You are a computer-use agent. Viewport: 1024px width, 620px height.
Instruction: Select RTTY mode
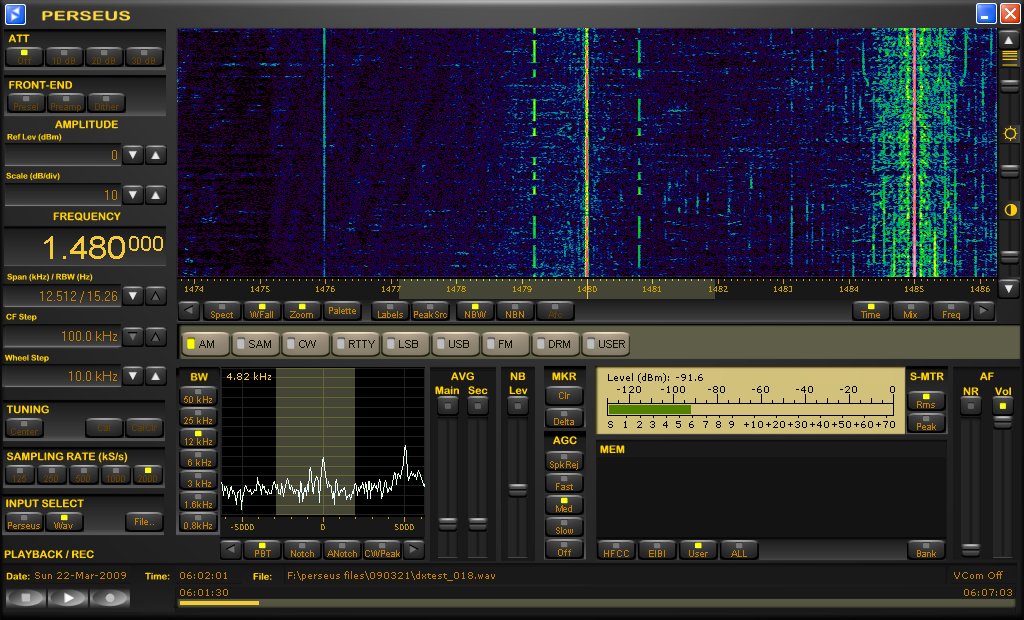point(355,344)
